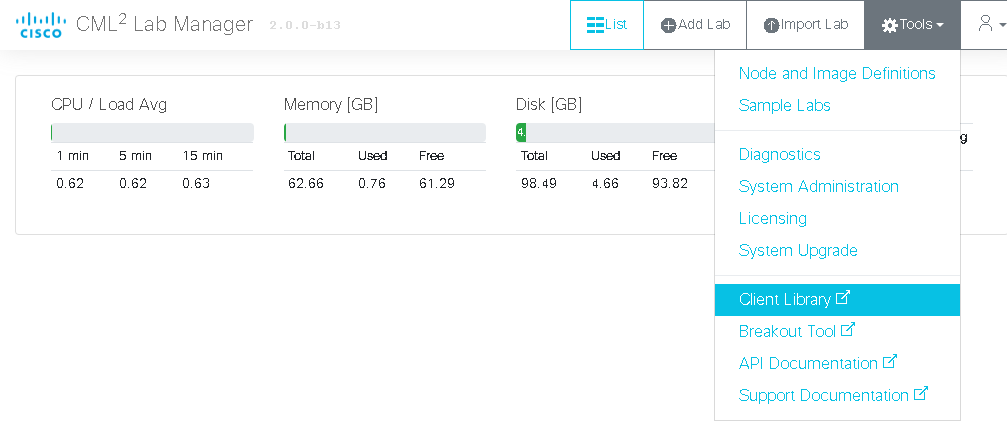Click external link icon beside Breakout Tool
This screenshot has width=1007, height=426.
tap(848, 330)
